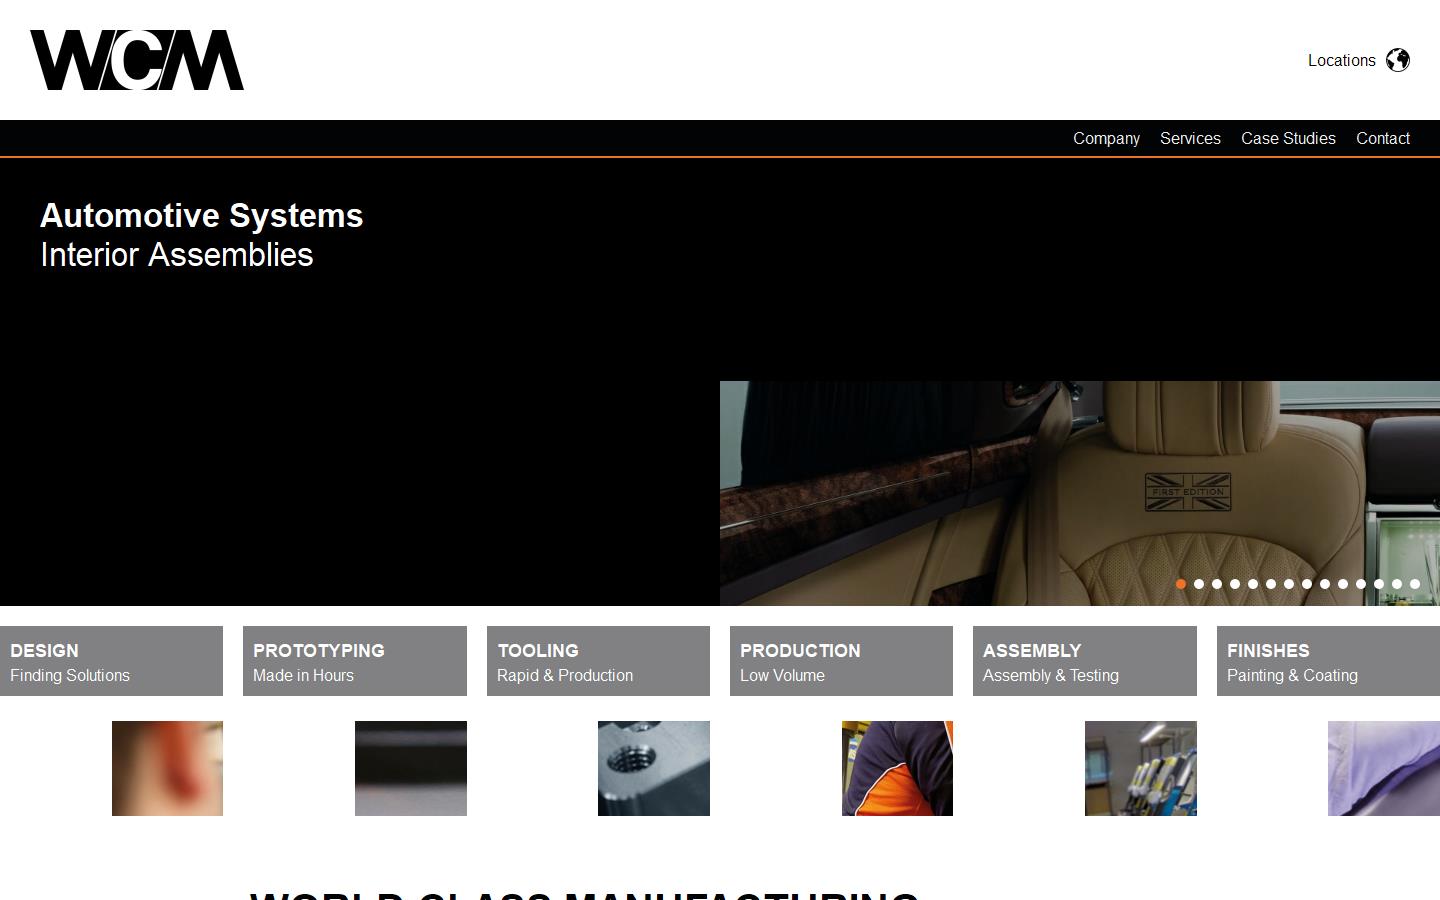Screen dimensions: 1440x900
Task: Click the Automotive Systems banner heading
Action: point(201,216)
